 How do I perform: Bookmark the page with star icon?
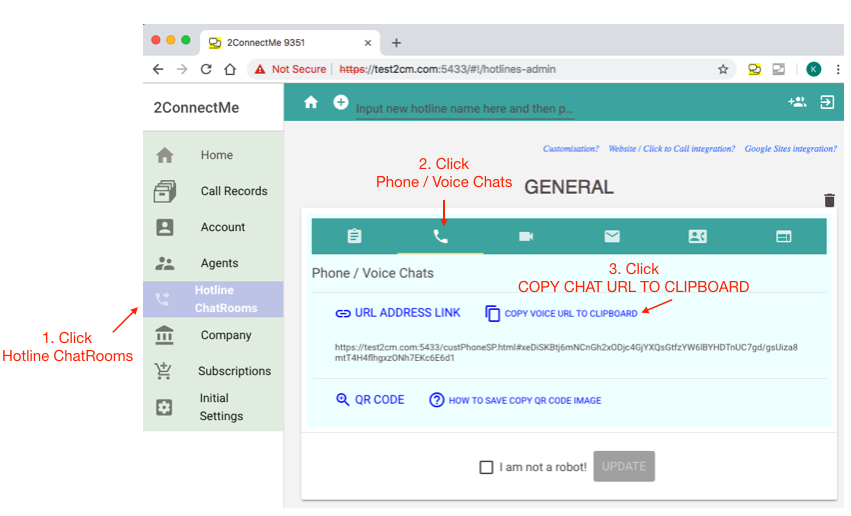(x=723, y=69)
